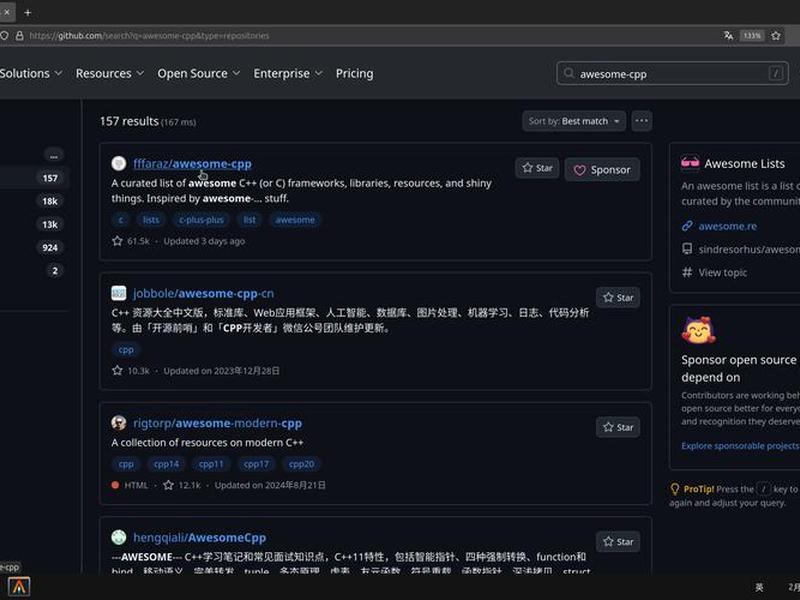Image resolution: width=800 pixels, height=600 pixels.
Task: Click the hengqiali avatar icon
Action: coord(119,537)
